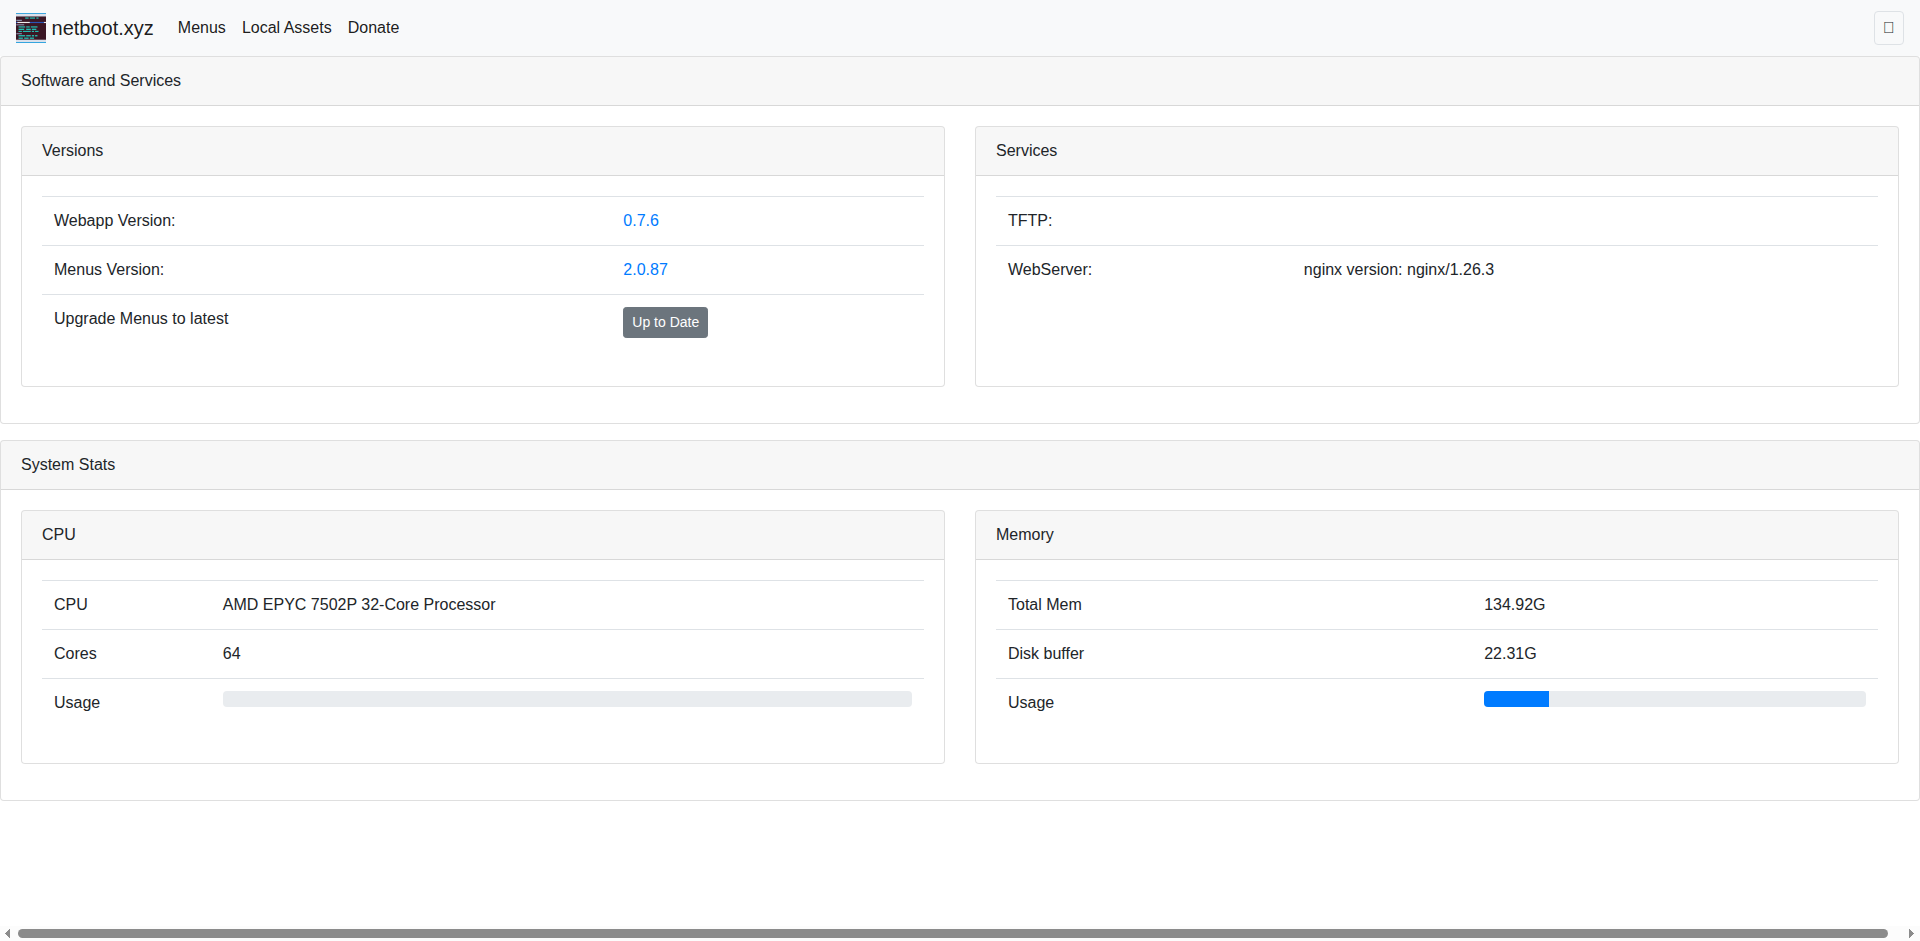Click the Disk buffer value 22.31G
1920x941 pixels.
click(1510, 653)
